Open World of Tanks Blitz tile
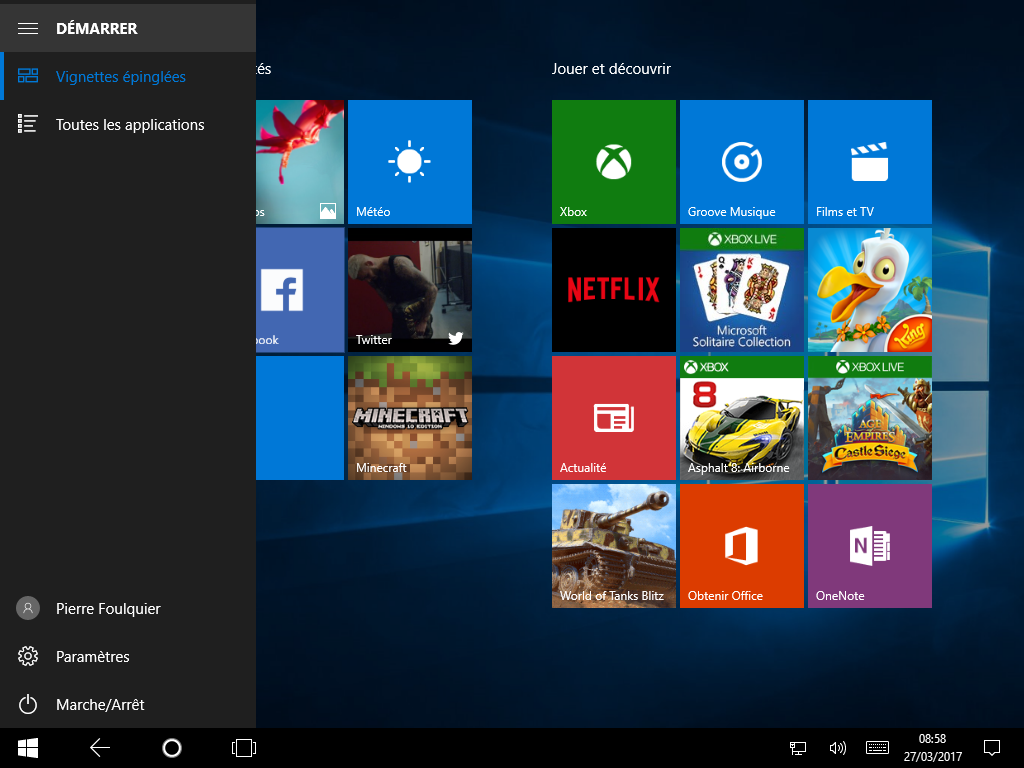Image resolution: width=1024 pixels, height=768 pixels. point(613,546)
